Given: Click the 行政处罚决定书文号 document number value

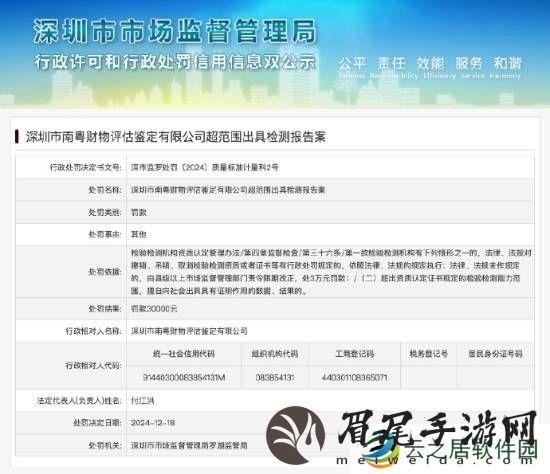Looking at the screenshot, I should [205, 167].
